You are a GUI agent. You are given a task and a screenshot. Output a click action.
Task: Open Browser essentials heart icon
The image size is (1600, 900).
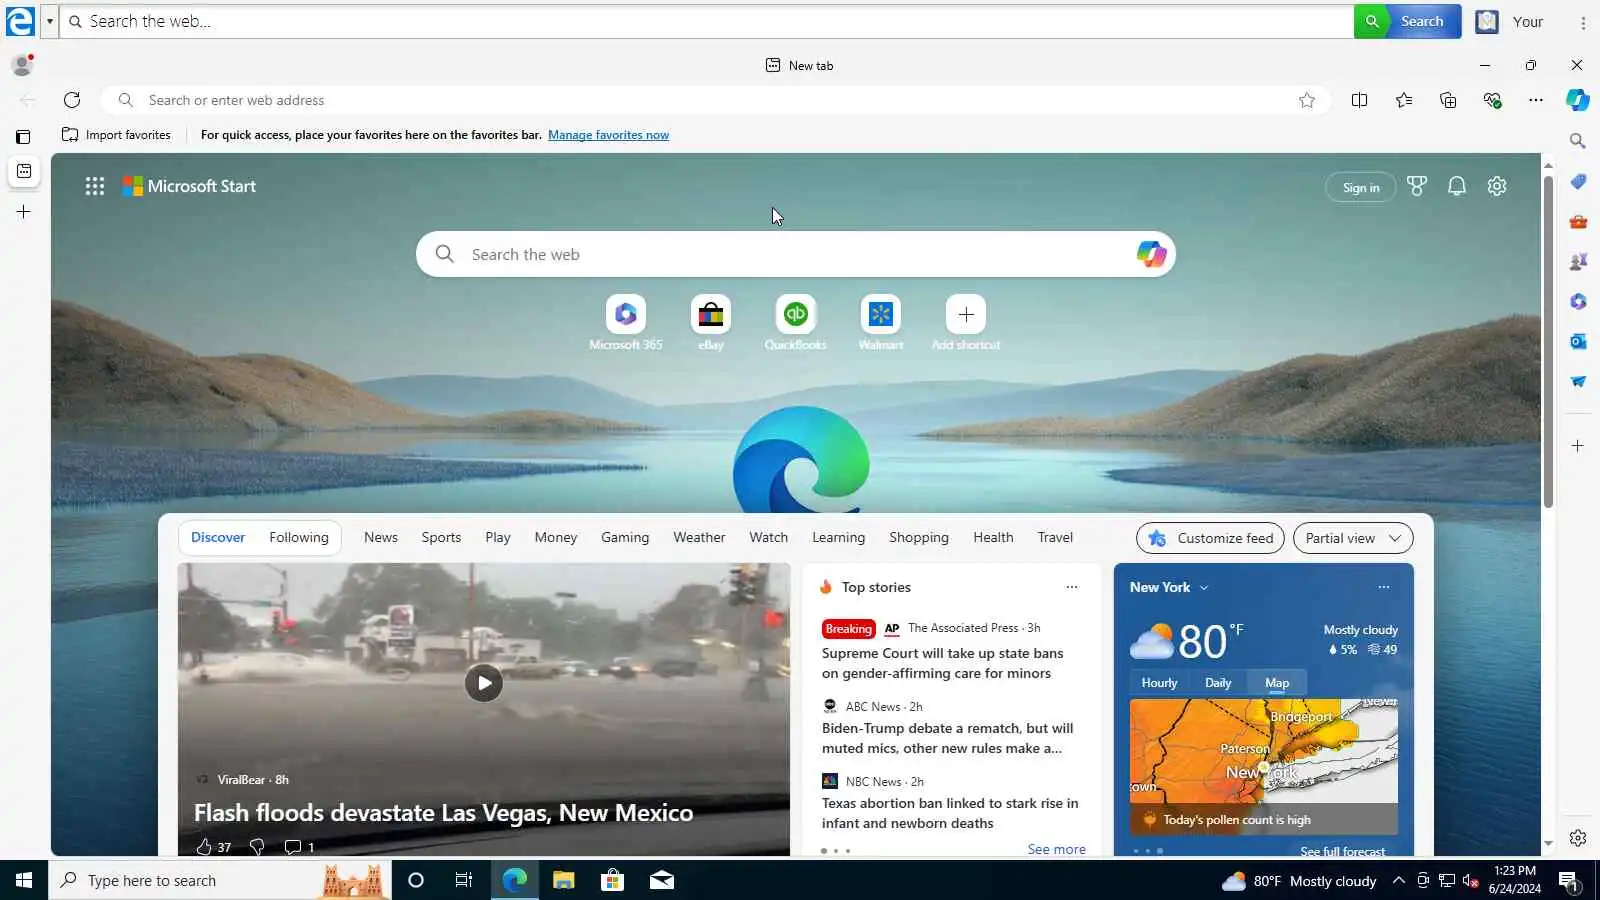(x=1492, y=100)
